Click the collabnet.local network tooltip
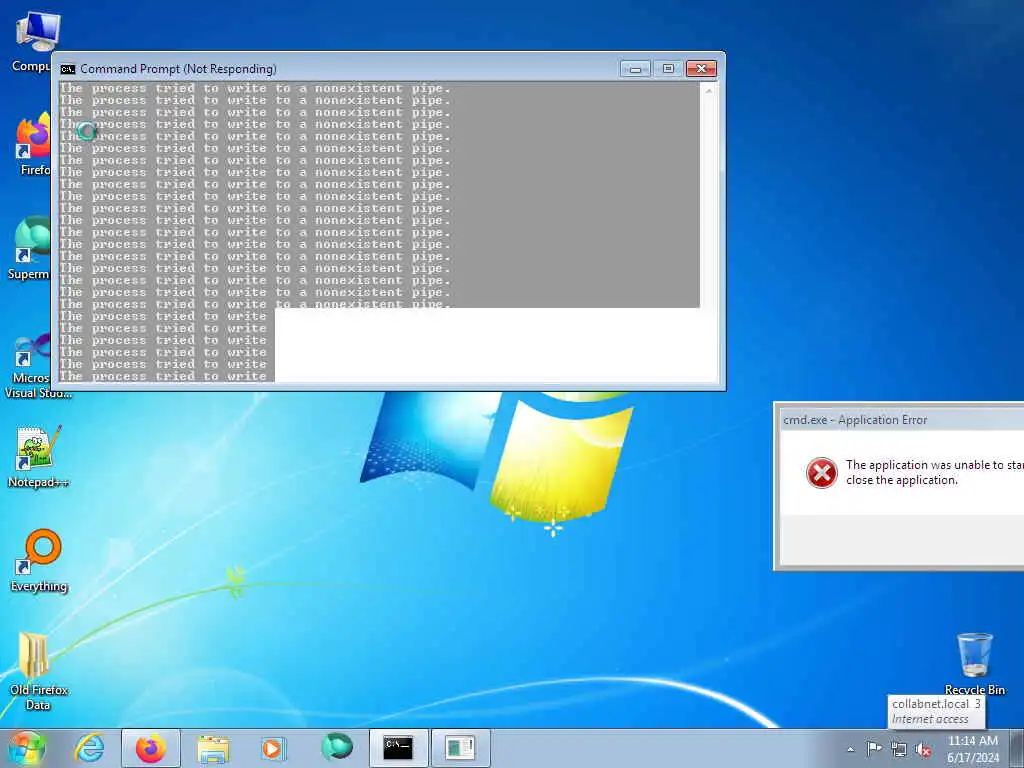 (936, 711)
